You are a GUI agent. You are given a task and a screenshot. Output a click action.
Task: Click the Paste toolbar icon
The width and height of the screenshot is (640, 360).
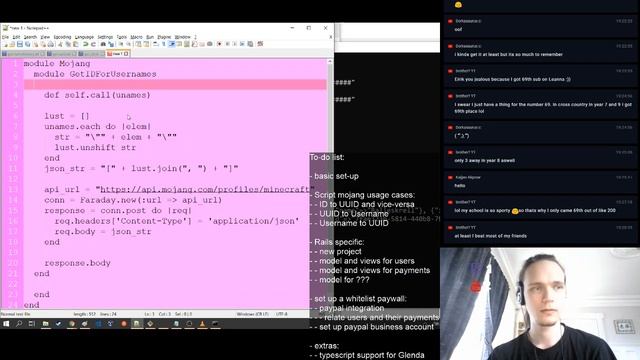(75, 44)
